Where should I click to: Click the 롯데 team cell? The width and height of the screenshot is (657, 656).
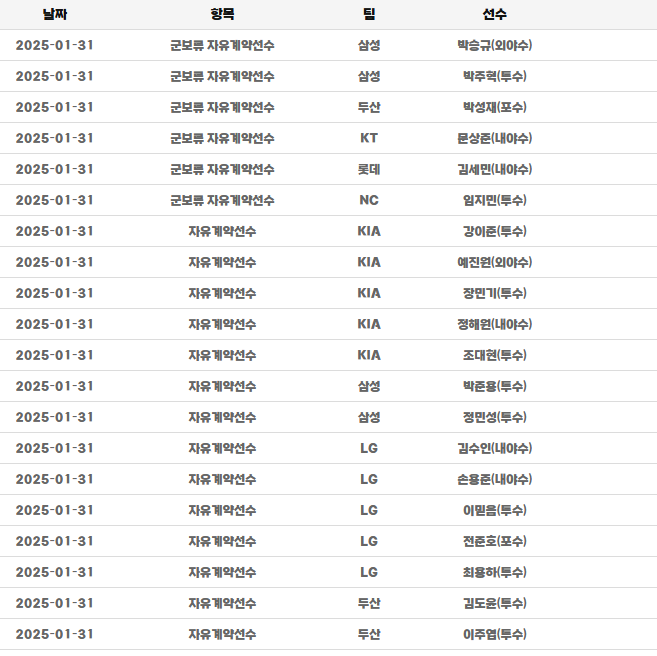point(369,169)
